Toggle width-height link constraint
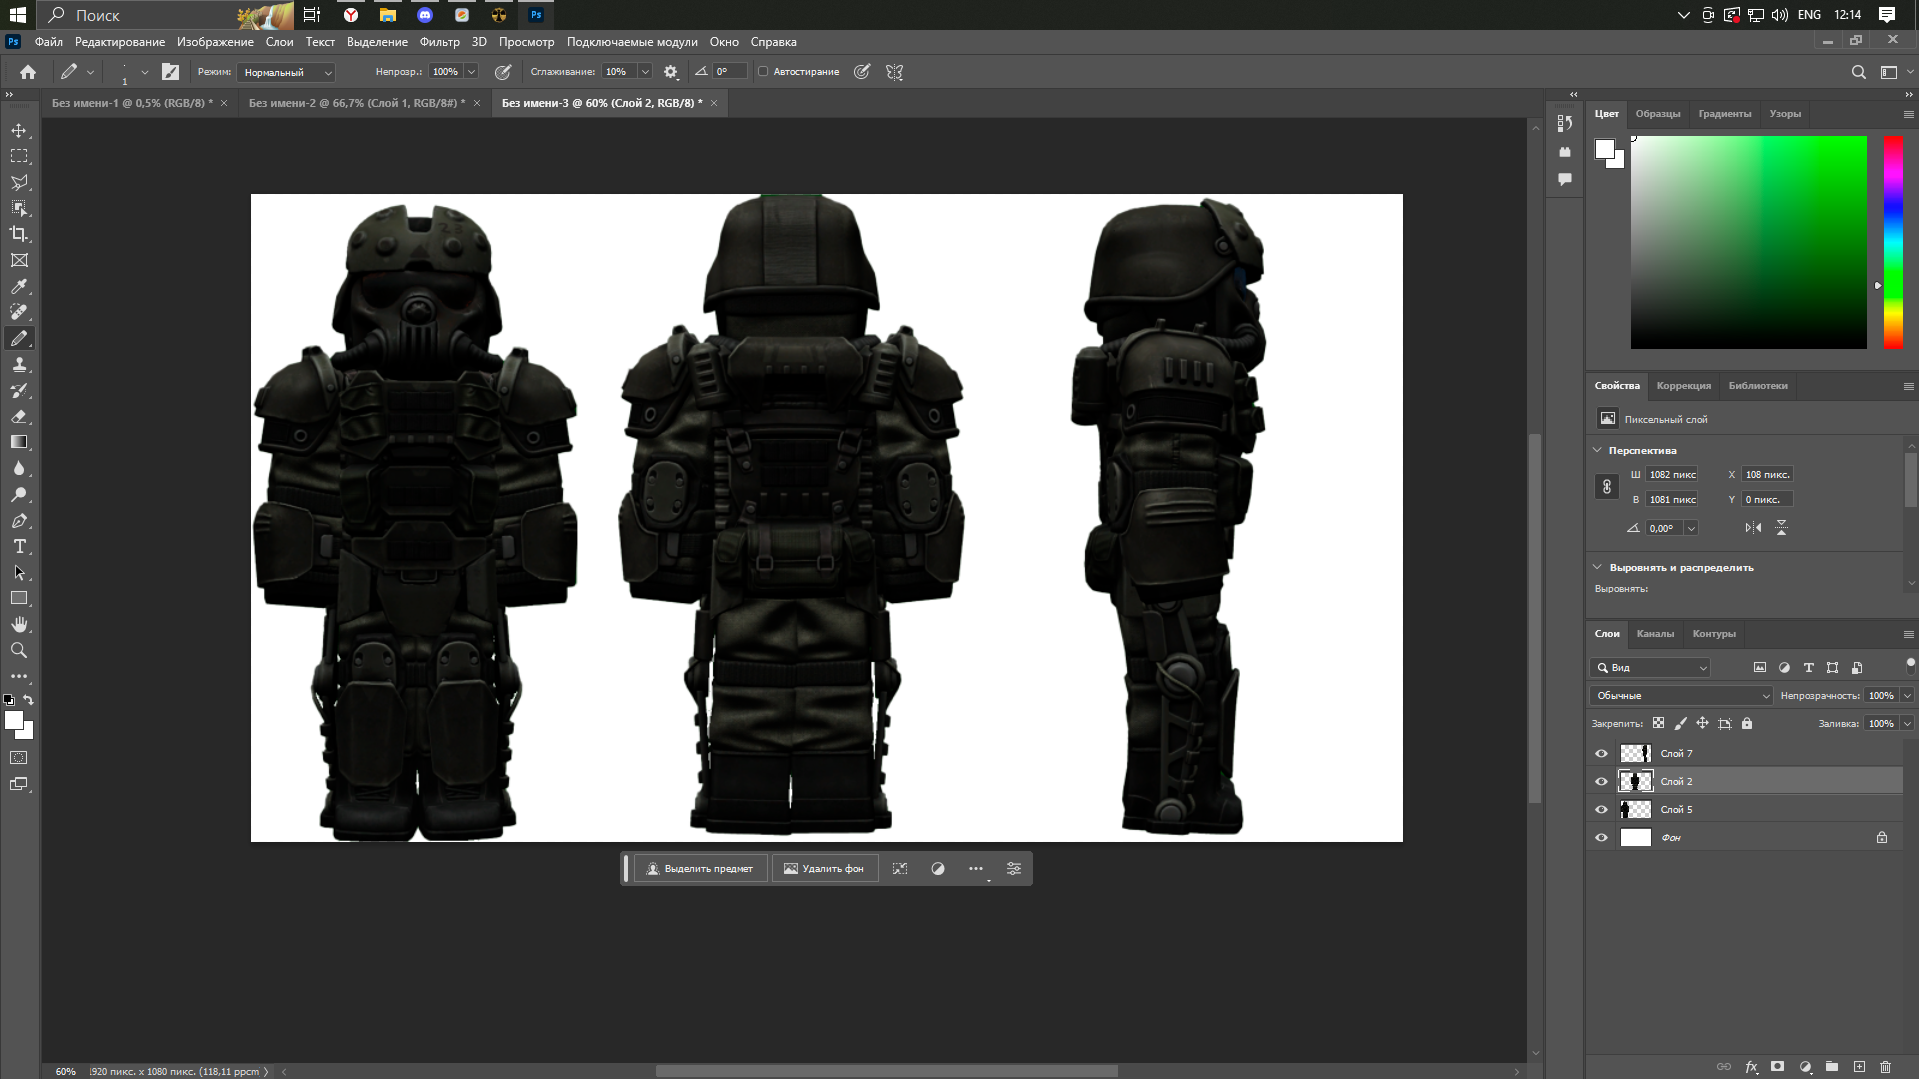Image resolution: width=1919 pixels, height=1079 pixels. [x=1606, y=487]
